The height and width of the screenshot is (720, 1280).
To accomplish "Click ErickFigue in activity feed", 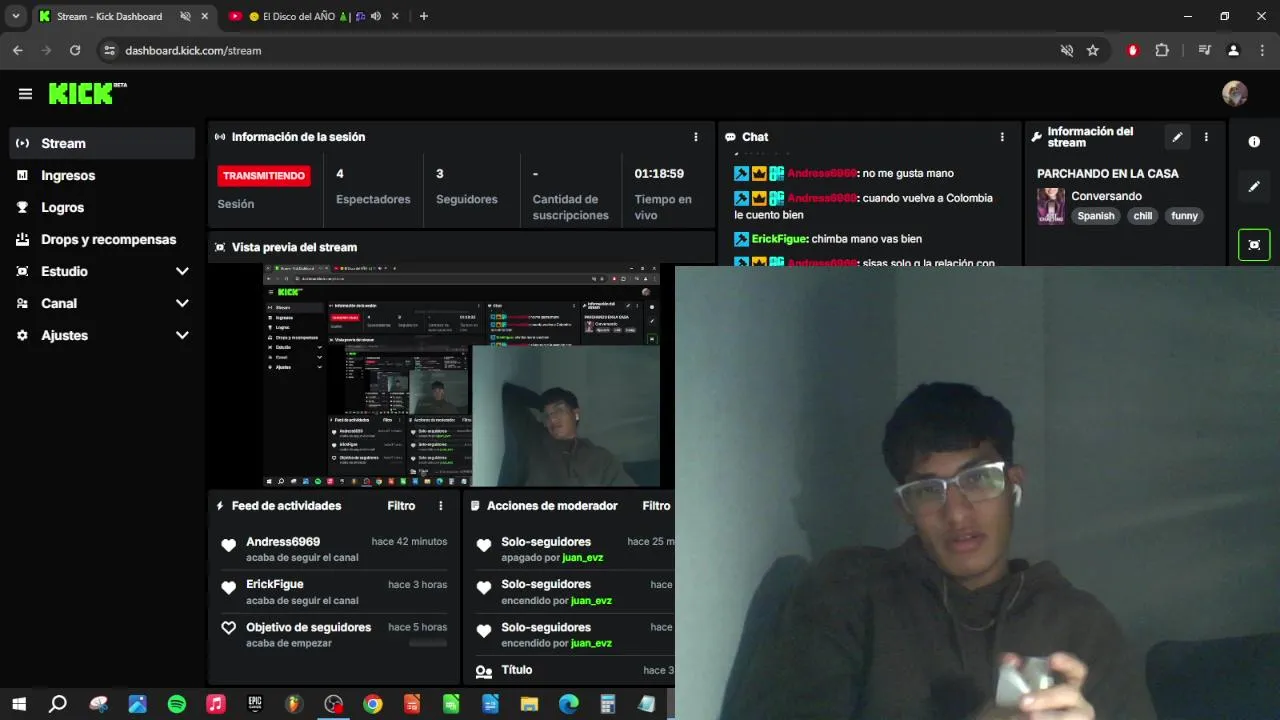I will [x=275, y=584].
